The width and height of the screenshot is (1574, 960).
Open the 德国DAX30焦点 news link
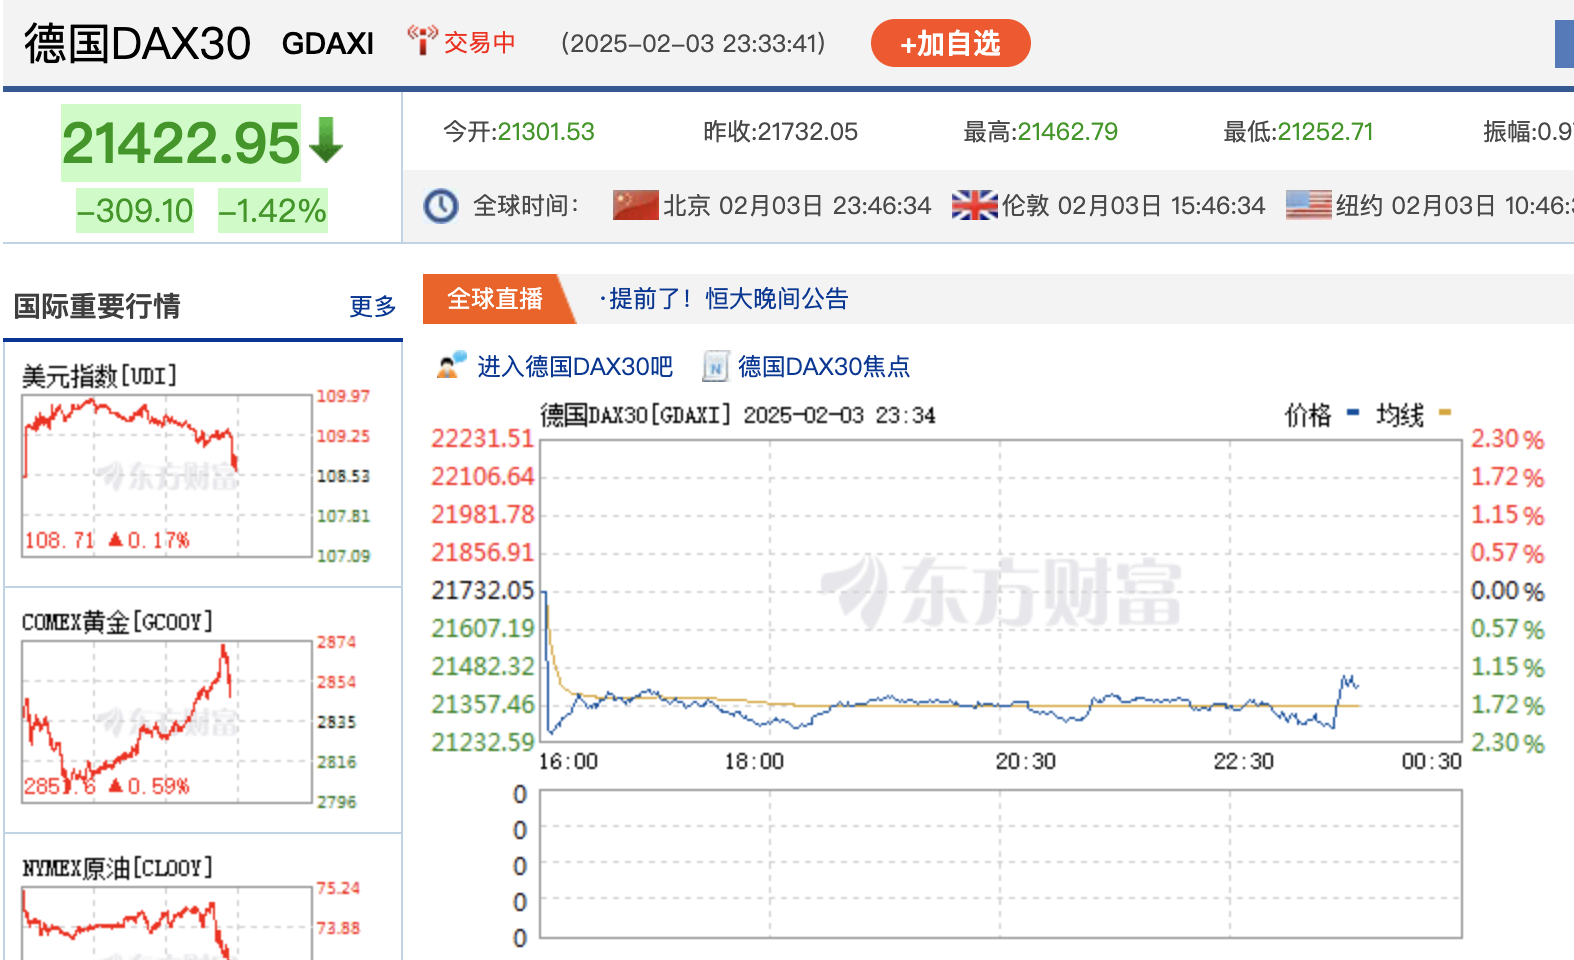click(823, 367)
